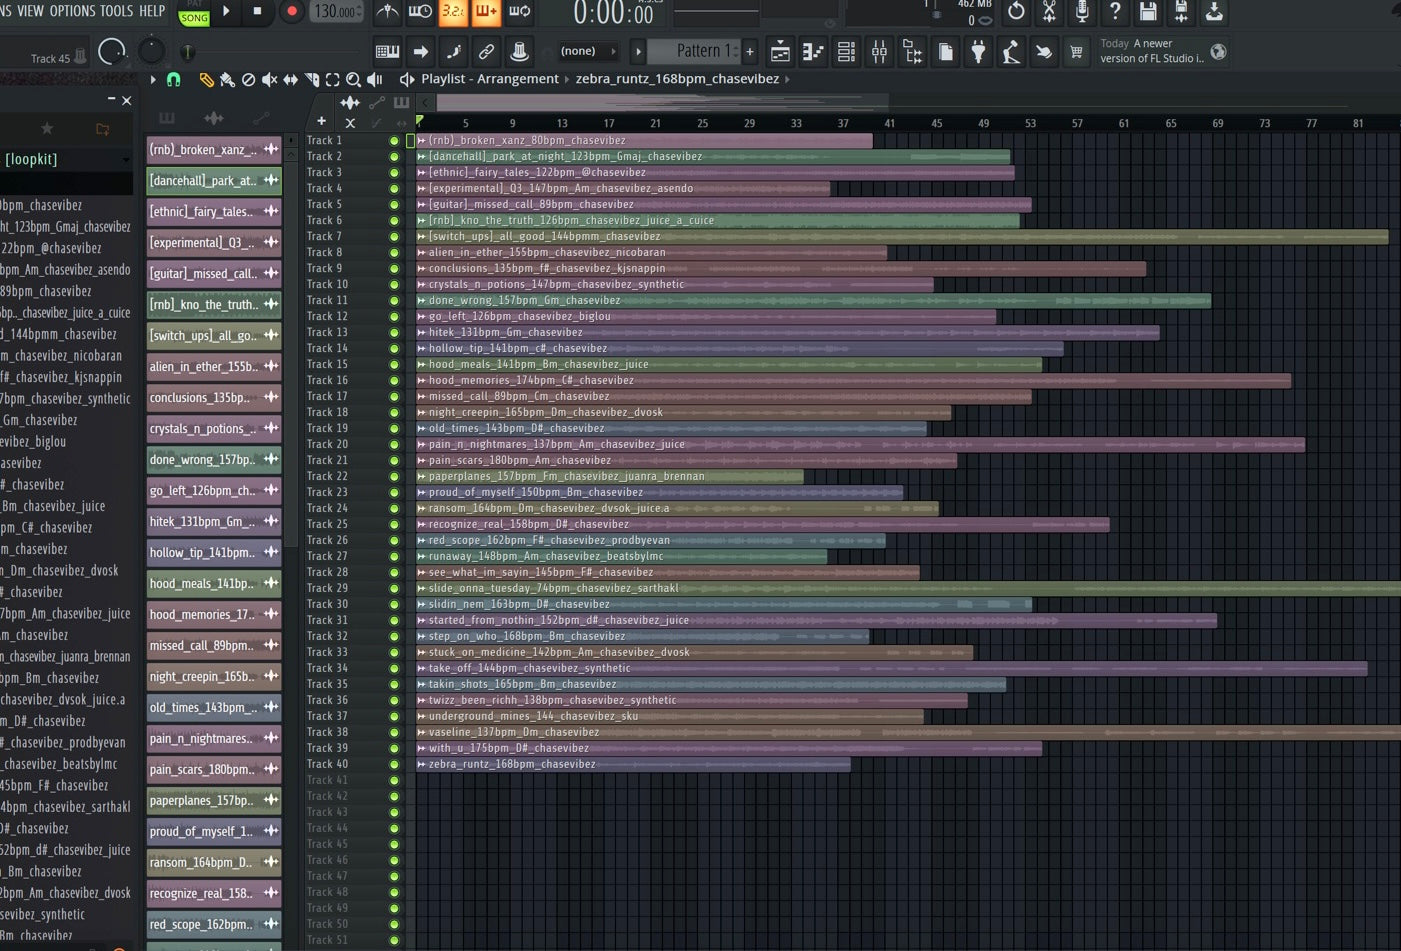Image resolution: width=1401 pixels, height=951 pixels.
Task: Expand the Playlist options menu arrow
Action: tap(153, 79)
